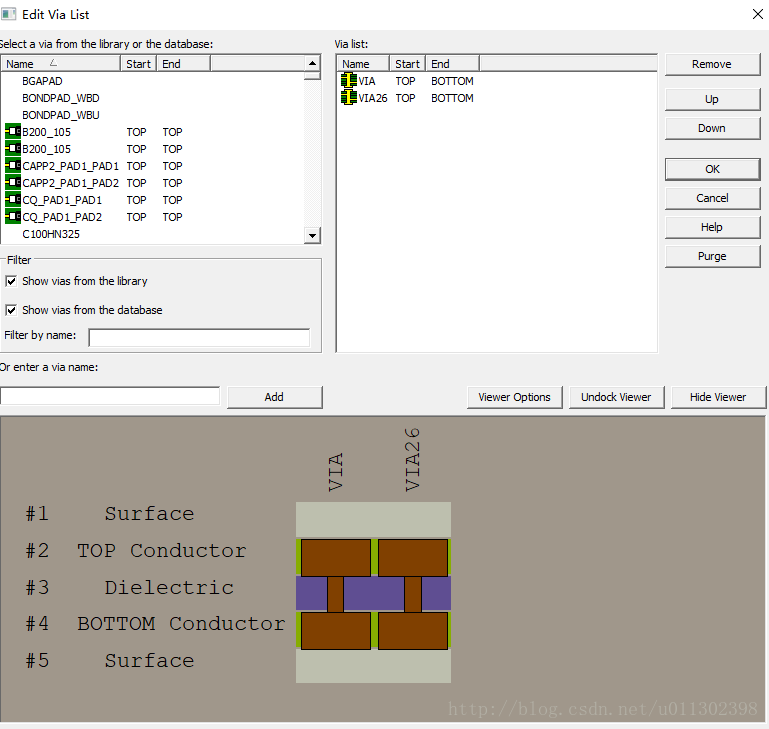Uncheck Show vias from the database
This screenshot has width=769, height=729.
[x=11, y=310]
